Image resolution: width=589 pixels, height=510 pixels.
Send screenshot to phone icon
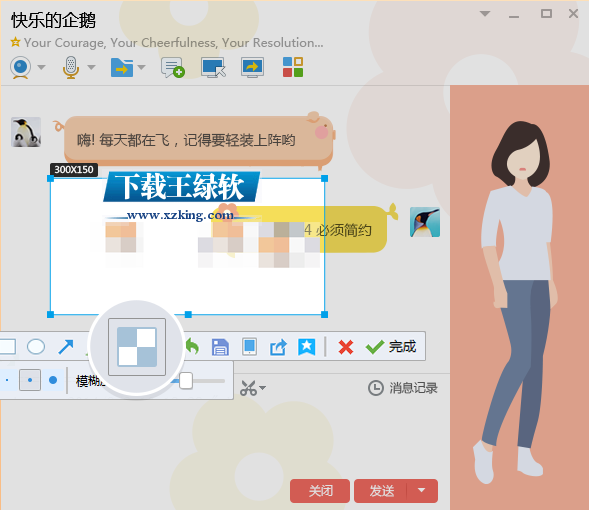click(249, 347)
